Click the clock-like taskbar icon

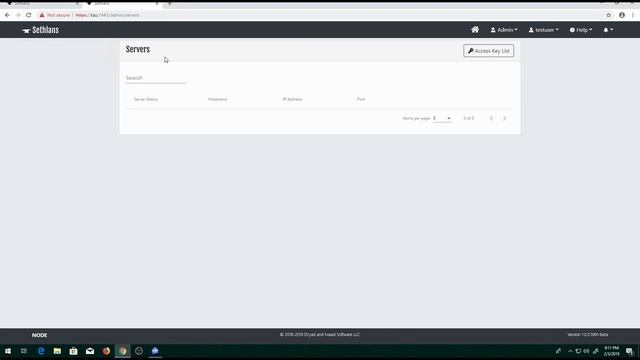coord(139,351)
